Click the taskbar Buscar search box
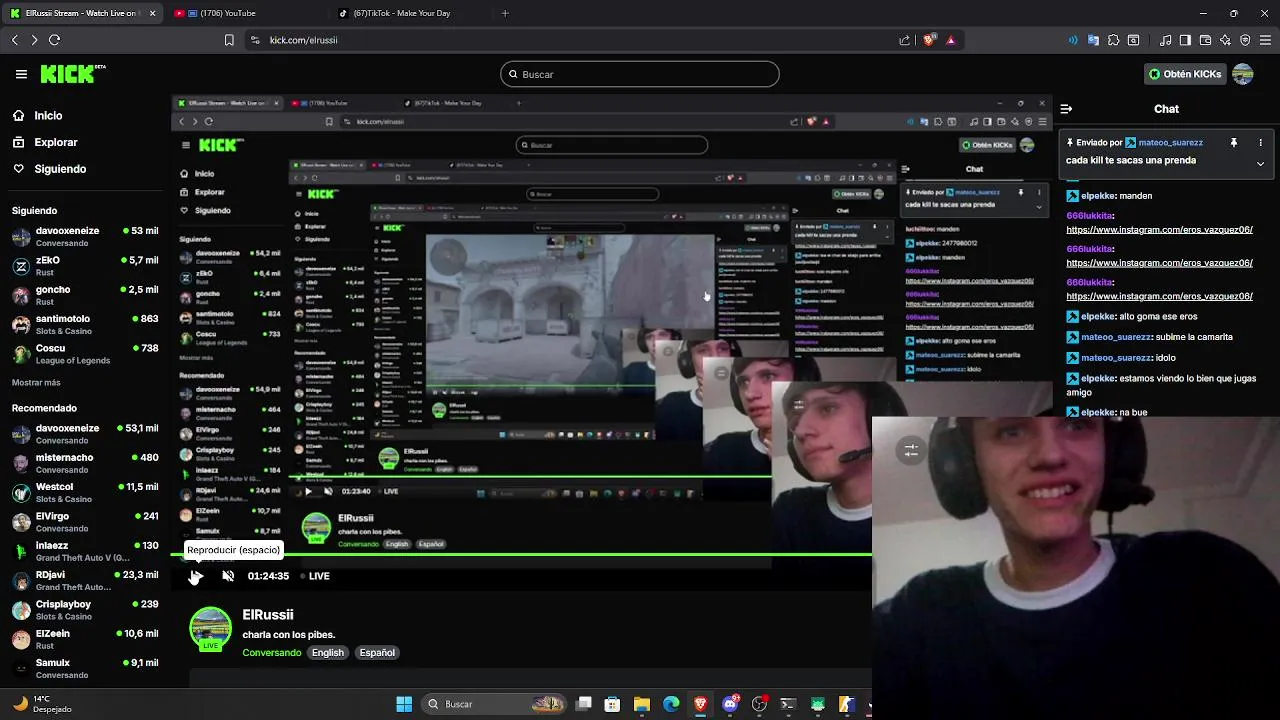 [x=494, y=704]
